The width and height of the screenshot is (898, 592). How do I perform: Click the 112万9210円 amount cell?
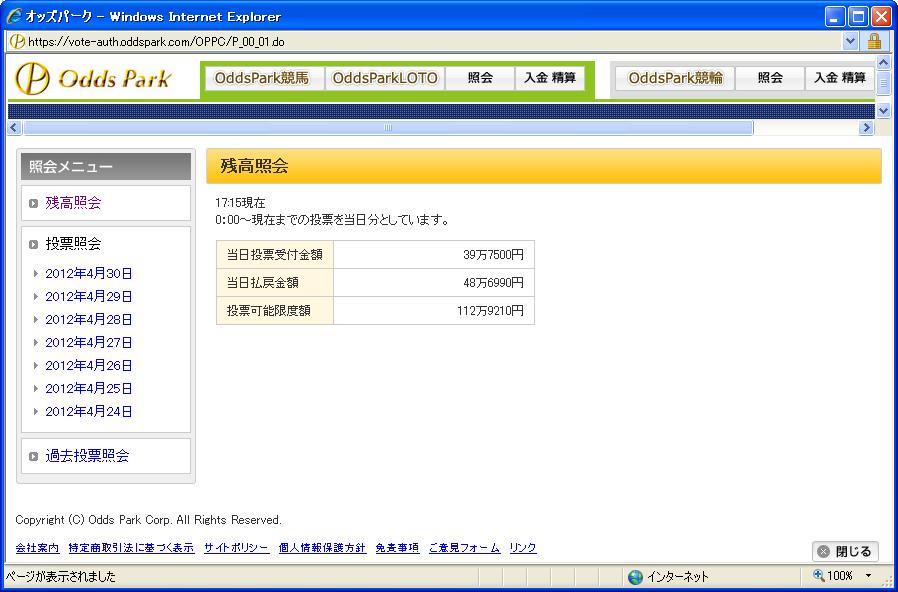tap(434, 311)
